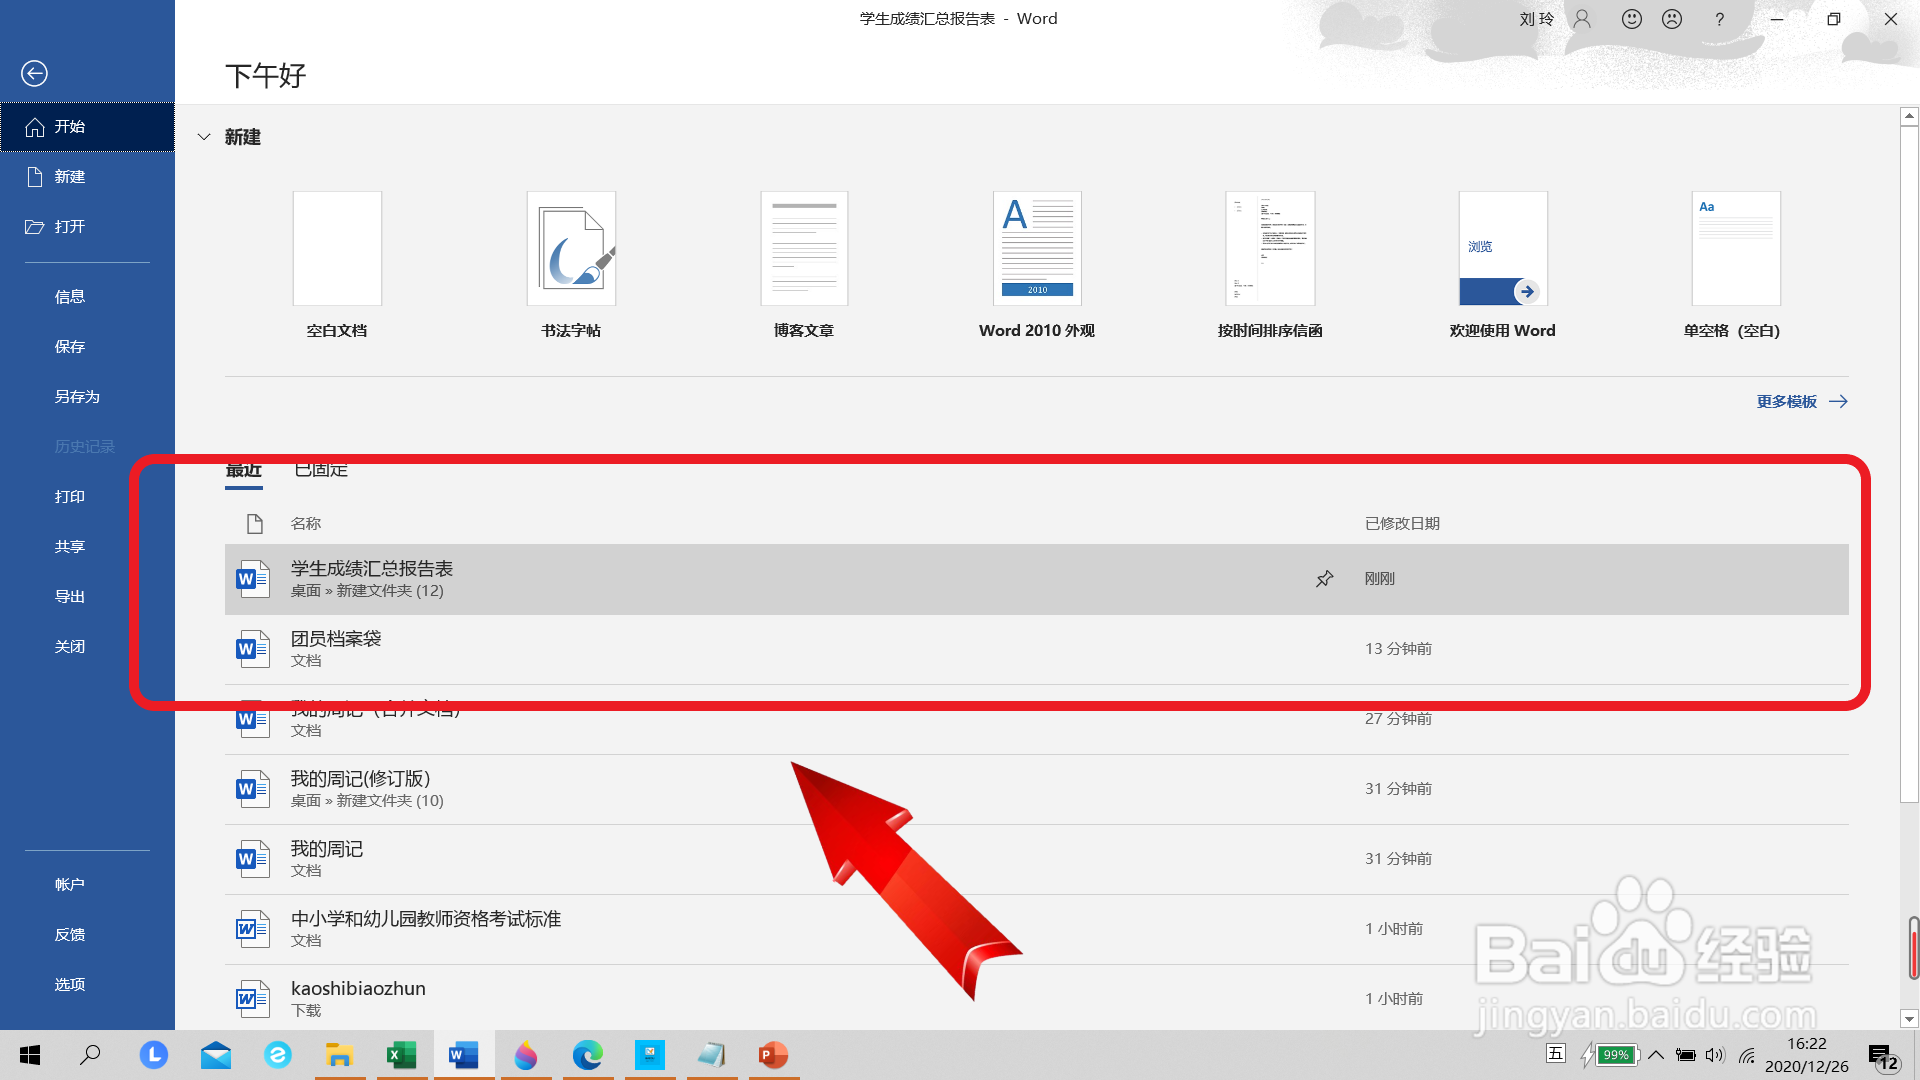Open the blue L app in taskbar
The width and height of the screenshot is (1920, 1080).
coord(154,1055)
